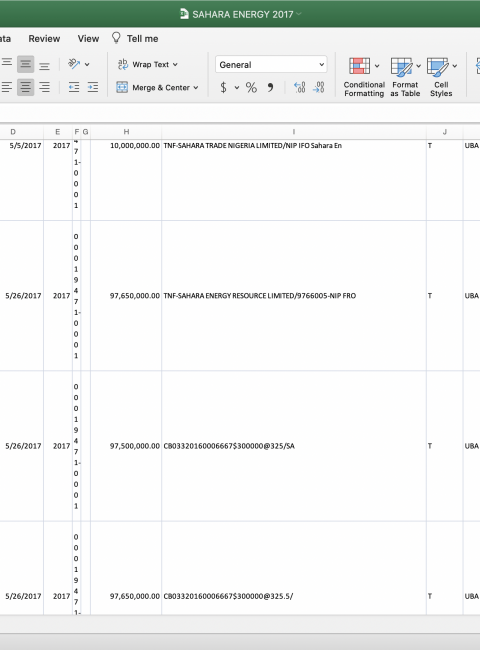The image size is (480, 650).
Task: Switch to the View tab
Action: pyautogui.click(x=88, y=39)
